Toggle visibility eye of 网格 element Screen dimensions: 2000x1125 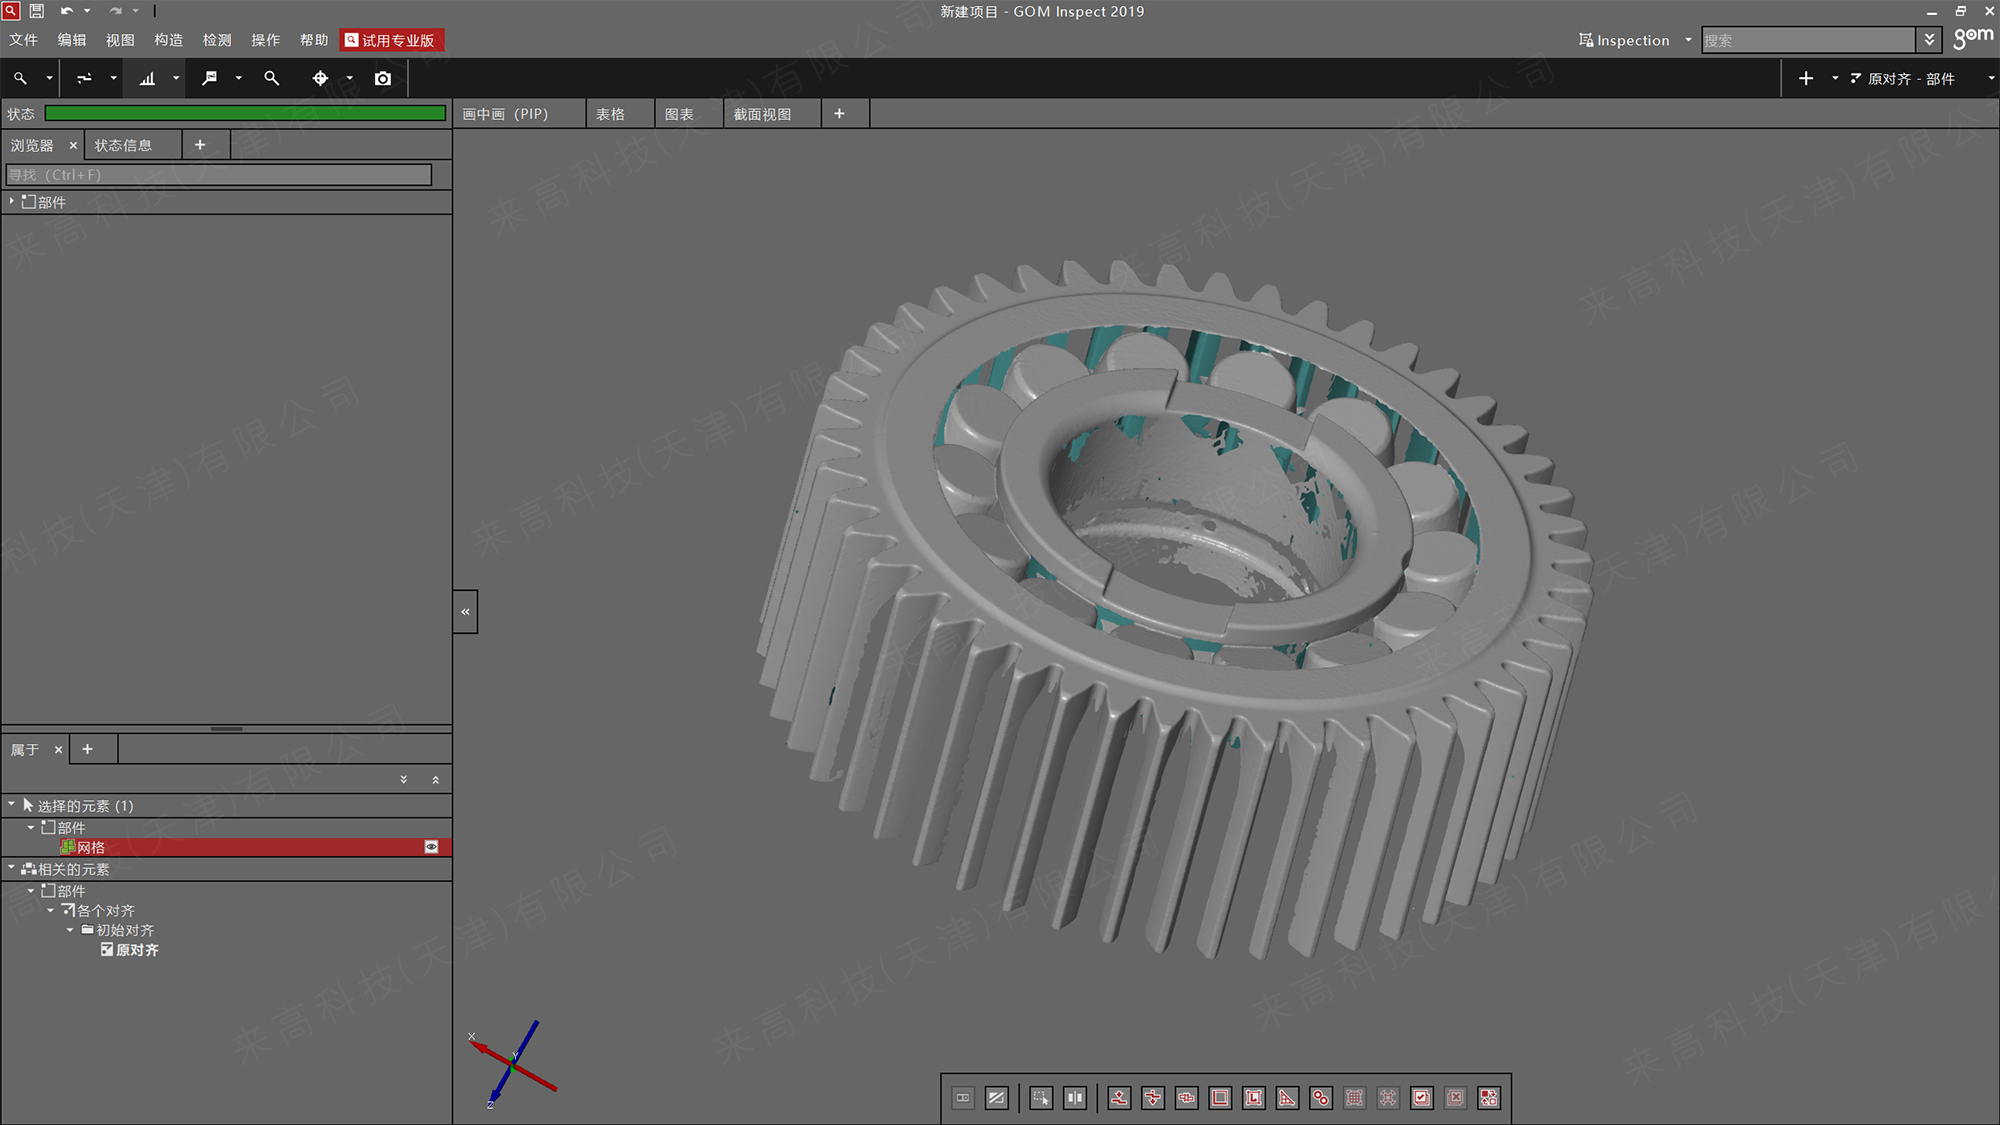(431, 847)
